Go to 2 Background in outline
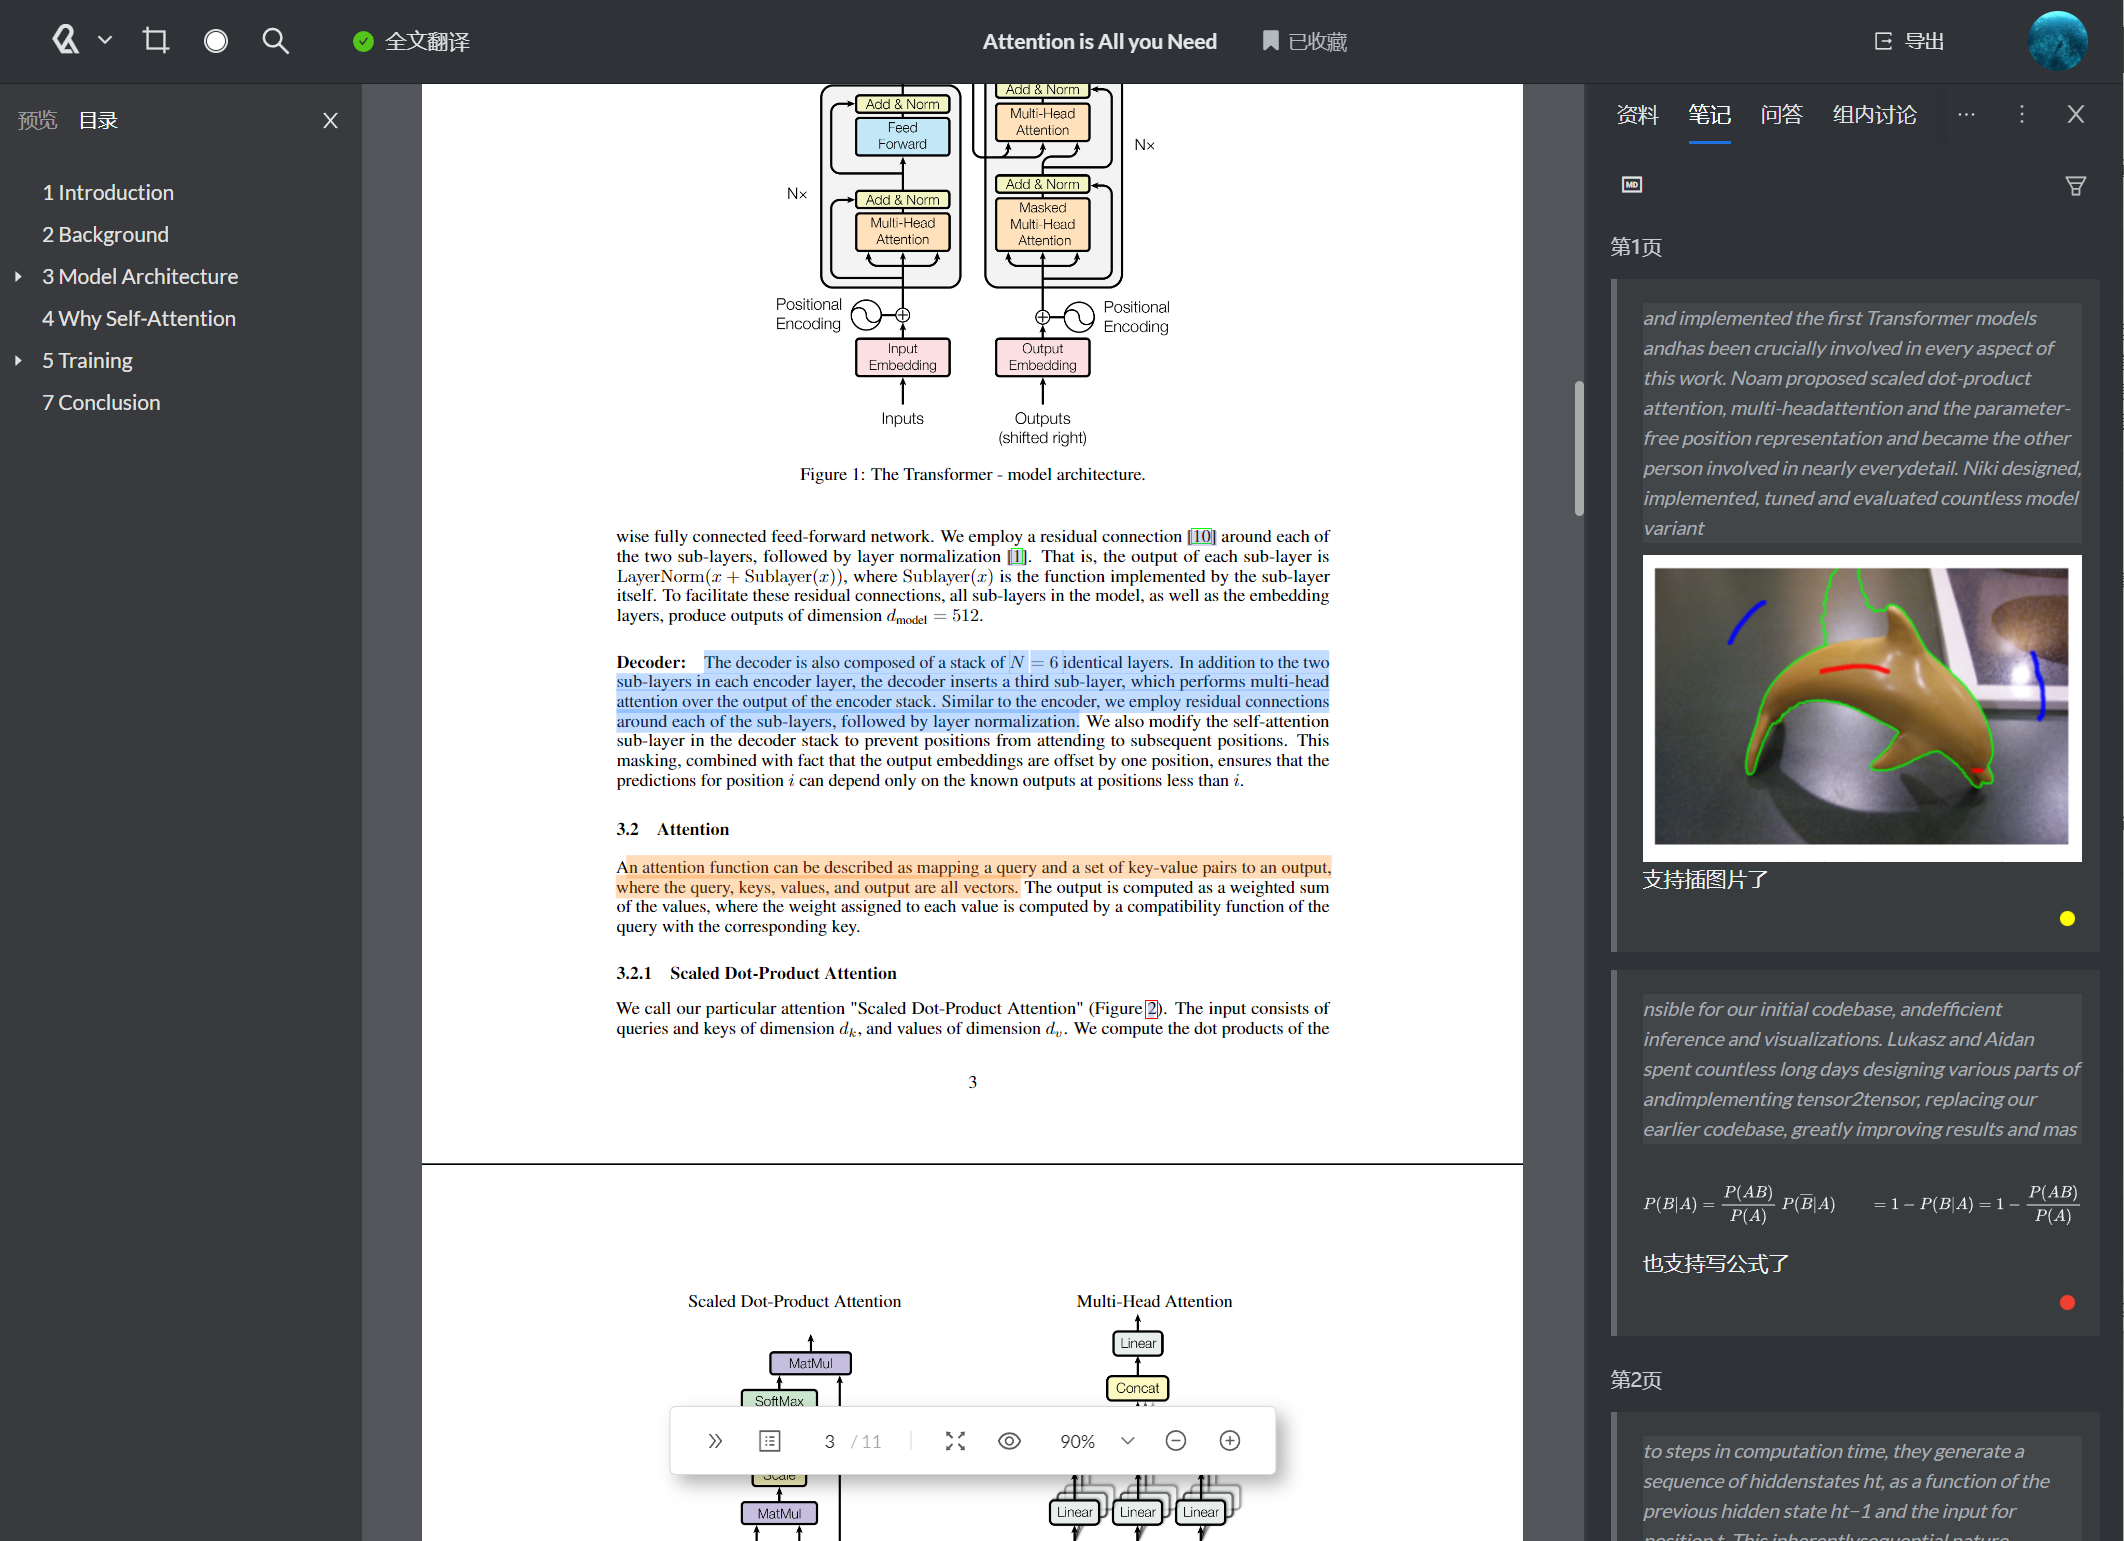 pos(105,234)
